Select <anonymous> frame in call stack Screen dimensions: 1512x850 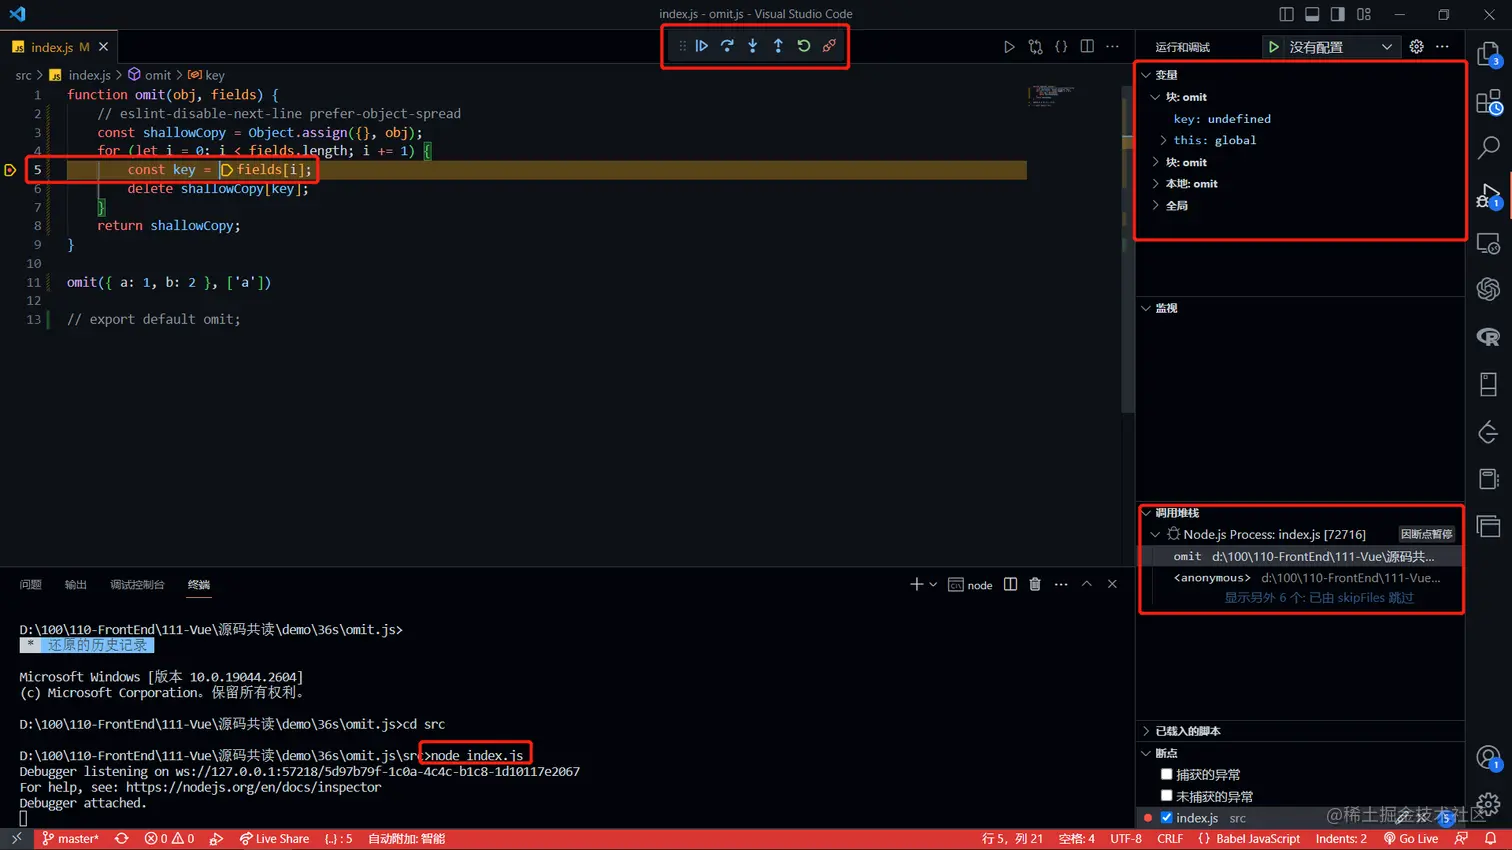[x=1300, y=578]
